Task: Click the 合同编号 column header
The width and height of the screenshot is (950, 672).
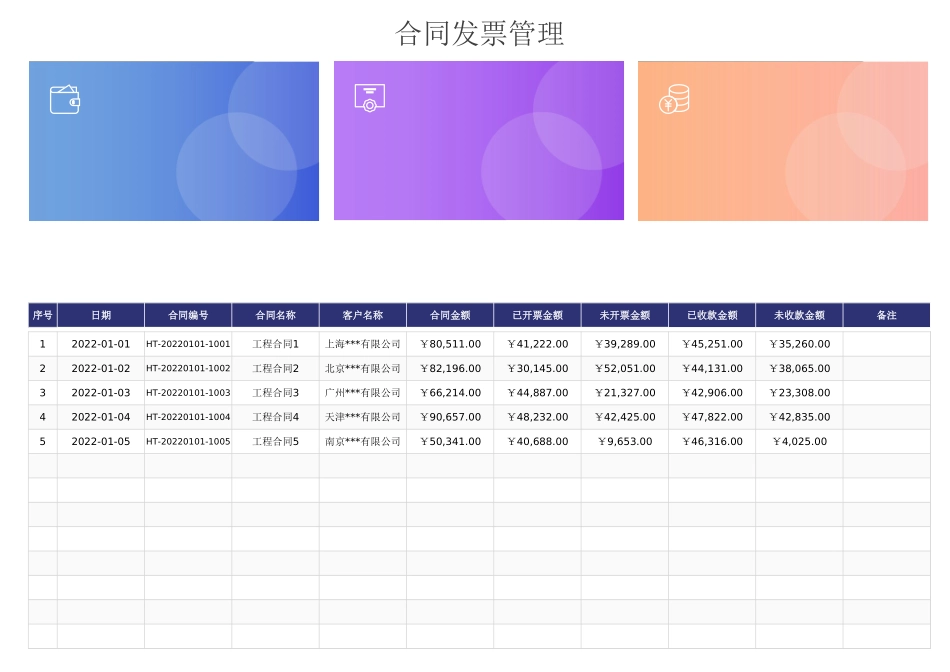Action: (x=188, y=314)
